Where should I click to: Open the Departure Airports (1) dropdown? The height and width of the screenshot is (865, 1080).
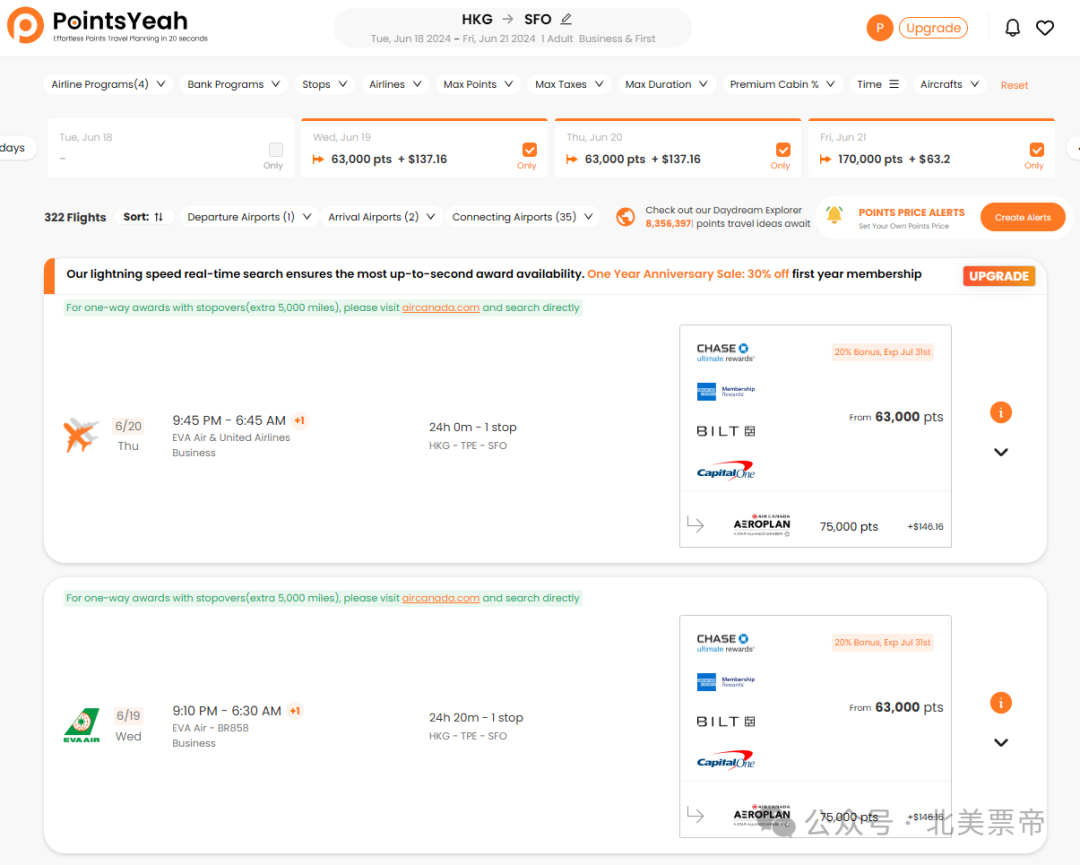click(249, 217)
